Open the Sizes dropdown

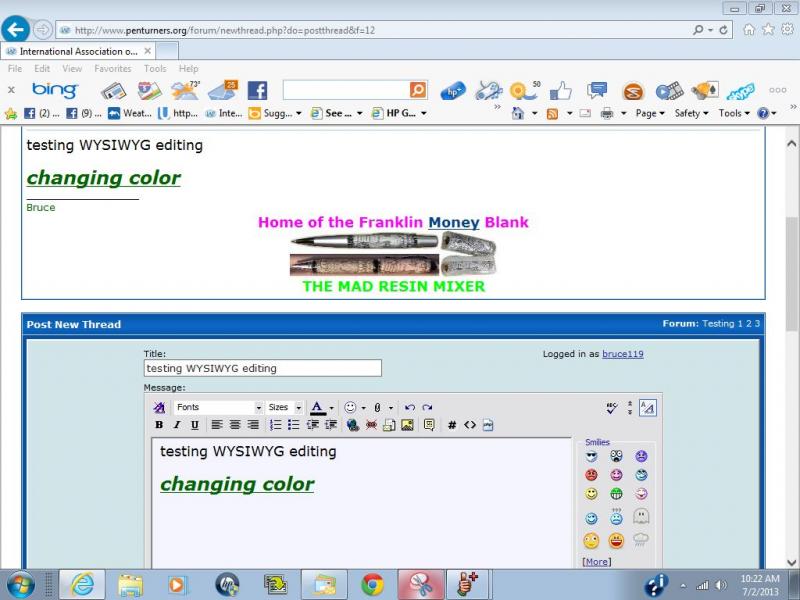(x=284, y=408)
